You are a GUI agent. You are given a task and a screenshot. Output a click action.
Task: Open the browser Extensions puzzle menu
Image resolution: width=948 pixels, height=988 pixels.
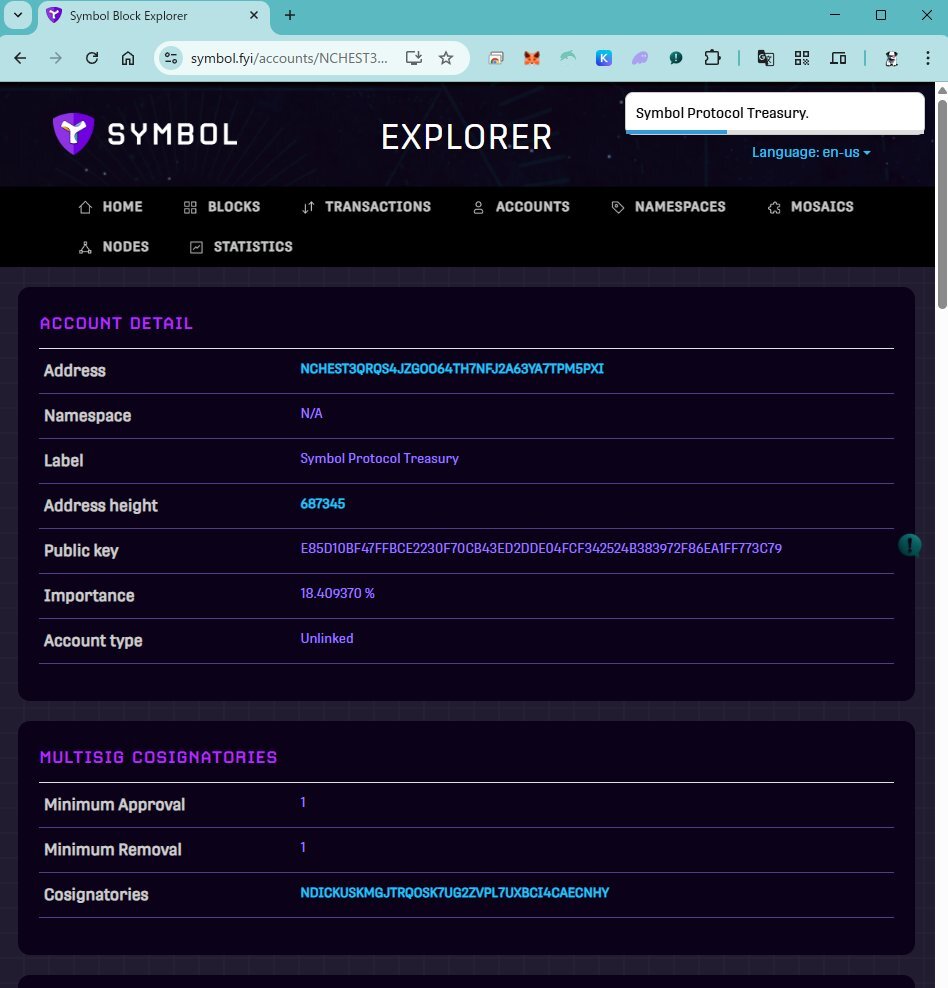click(x=712, y=58)
